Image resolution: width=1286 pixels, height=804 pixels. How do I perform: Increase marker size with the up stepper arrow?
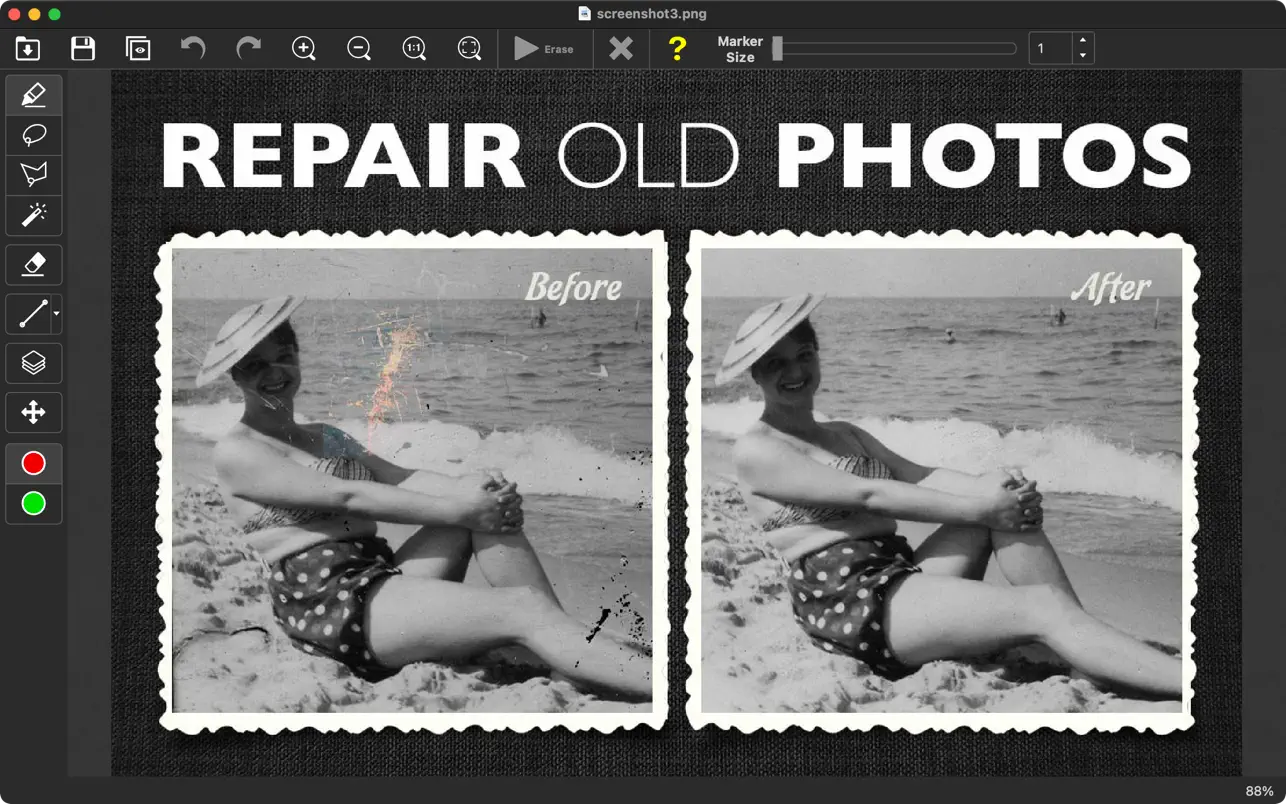pyautogui.click(x=1083, y=41)
